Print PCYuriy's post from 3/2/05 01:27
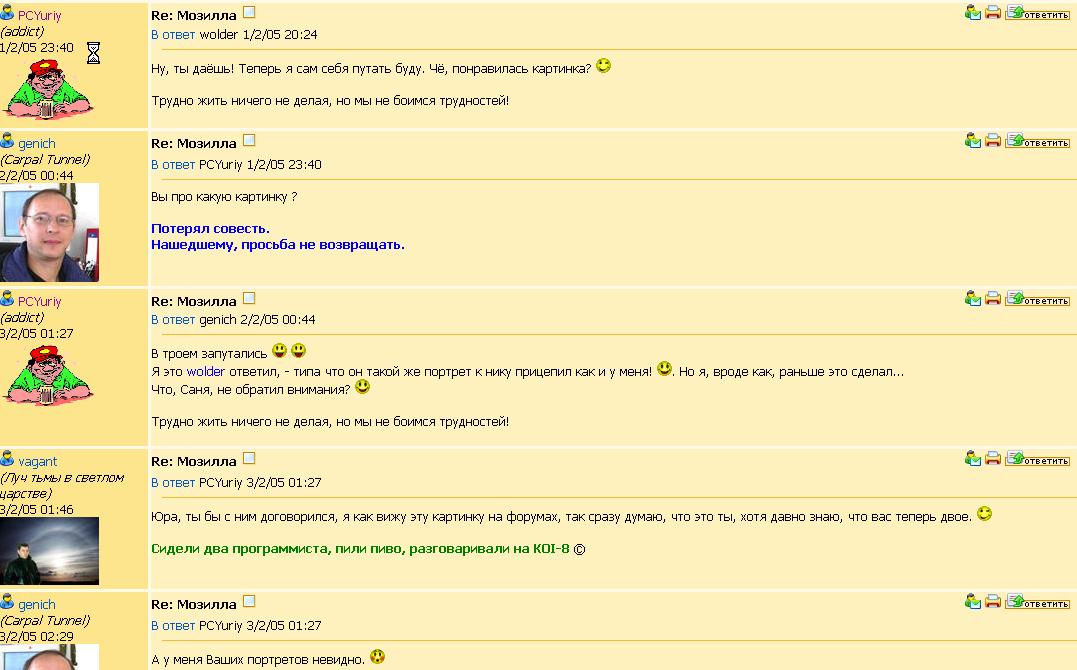The image size is (1077, 670). [993, 298]
